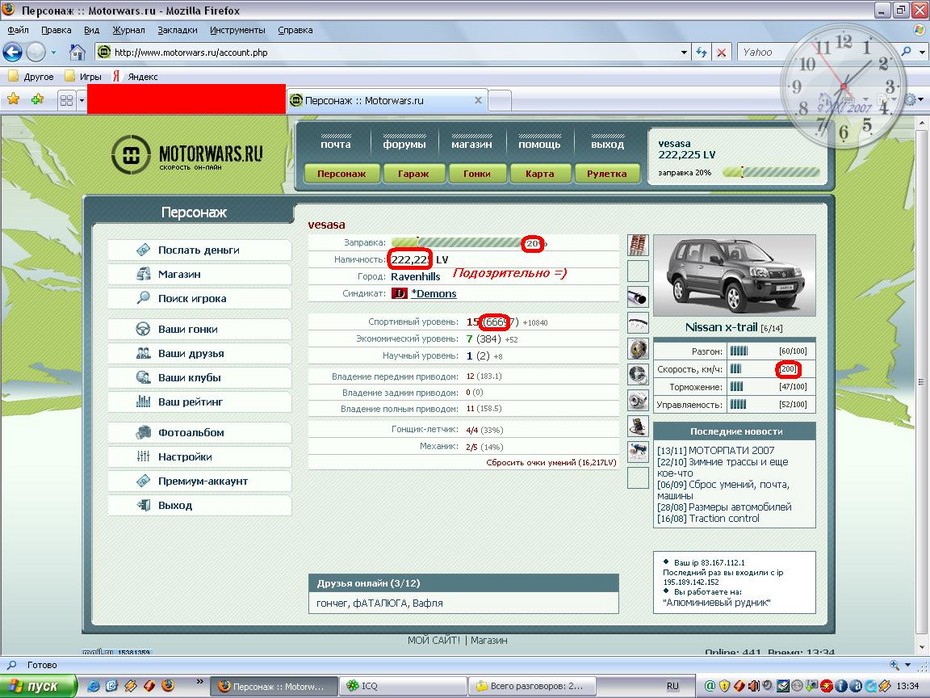The height and width of the screenshot is (698, 930).
Task: Click the Firefox home icon
Action: pyautogui.click(x=77, y=52)
